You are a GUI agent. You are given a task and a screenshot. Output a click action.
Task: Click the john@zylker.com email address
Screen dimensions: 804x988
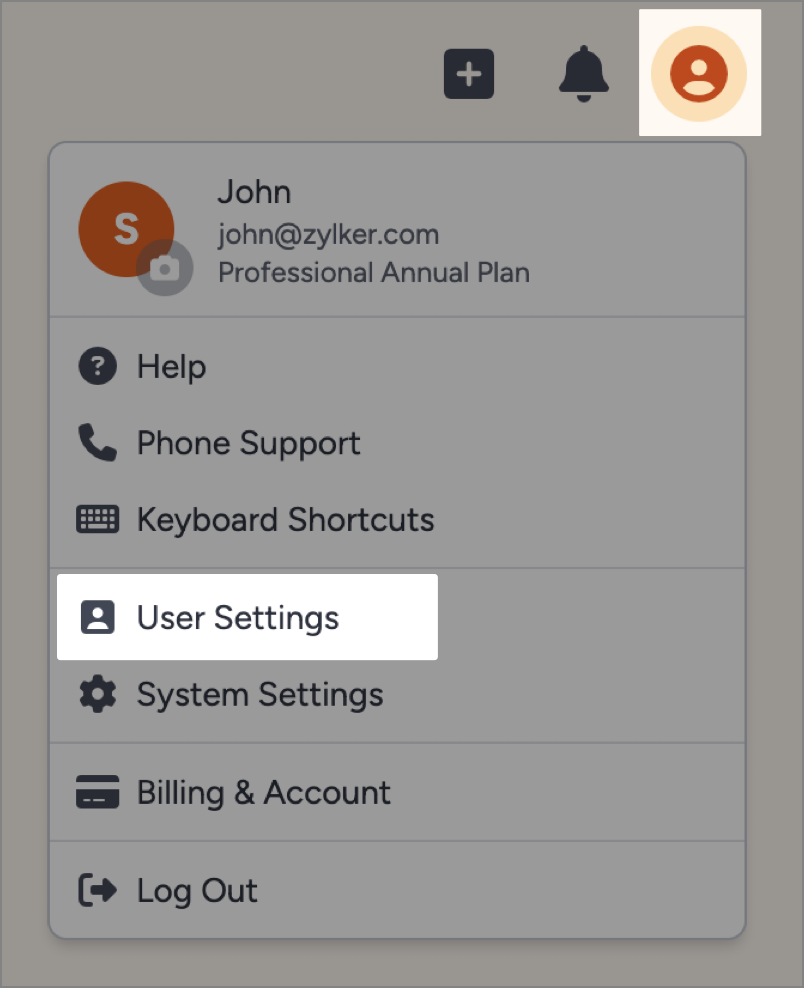point(328,235)
